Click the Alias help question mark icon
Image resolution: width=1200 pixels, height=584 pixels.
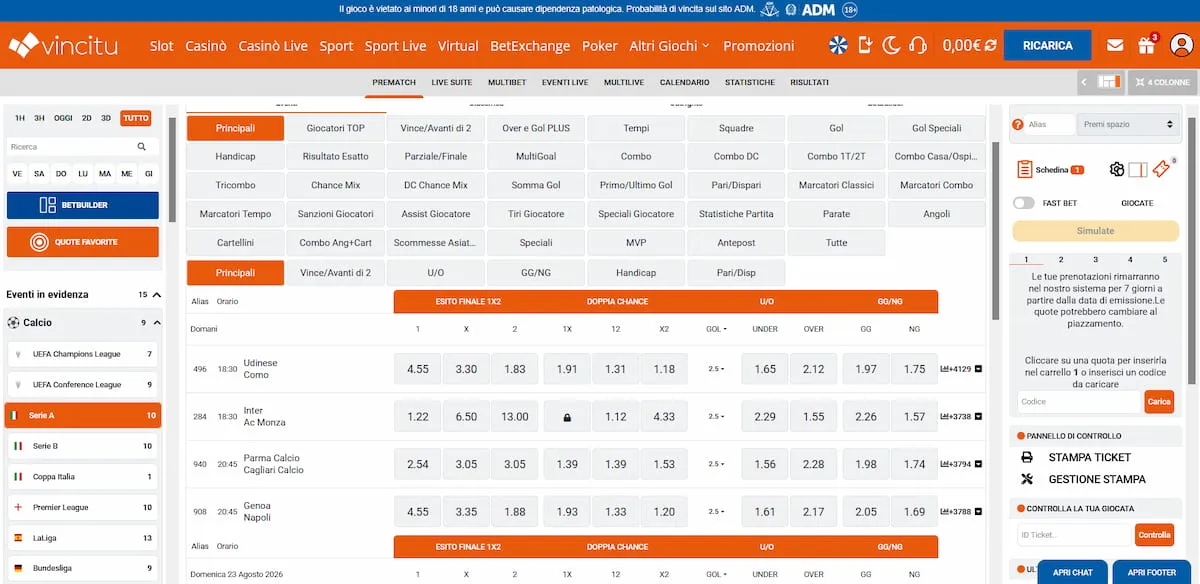coord(1018,124)
